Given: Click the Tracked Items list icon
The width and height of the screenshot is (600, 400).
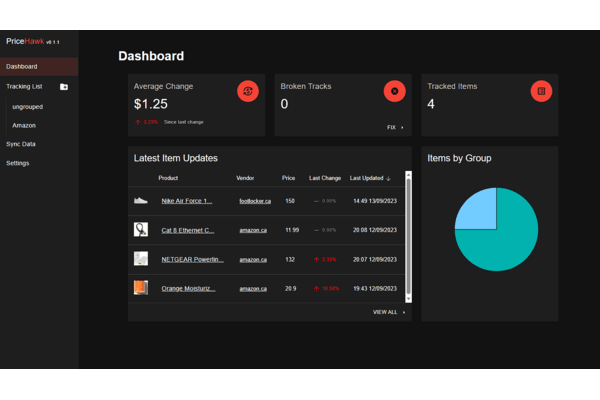Looking at the screenshot, I should (x=541, y=91).
